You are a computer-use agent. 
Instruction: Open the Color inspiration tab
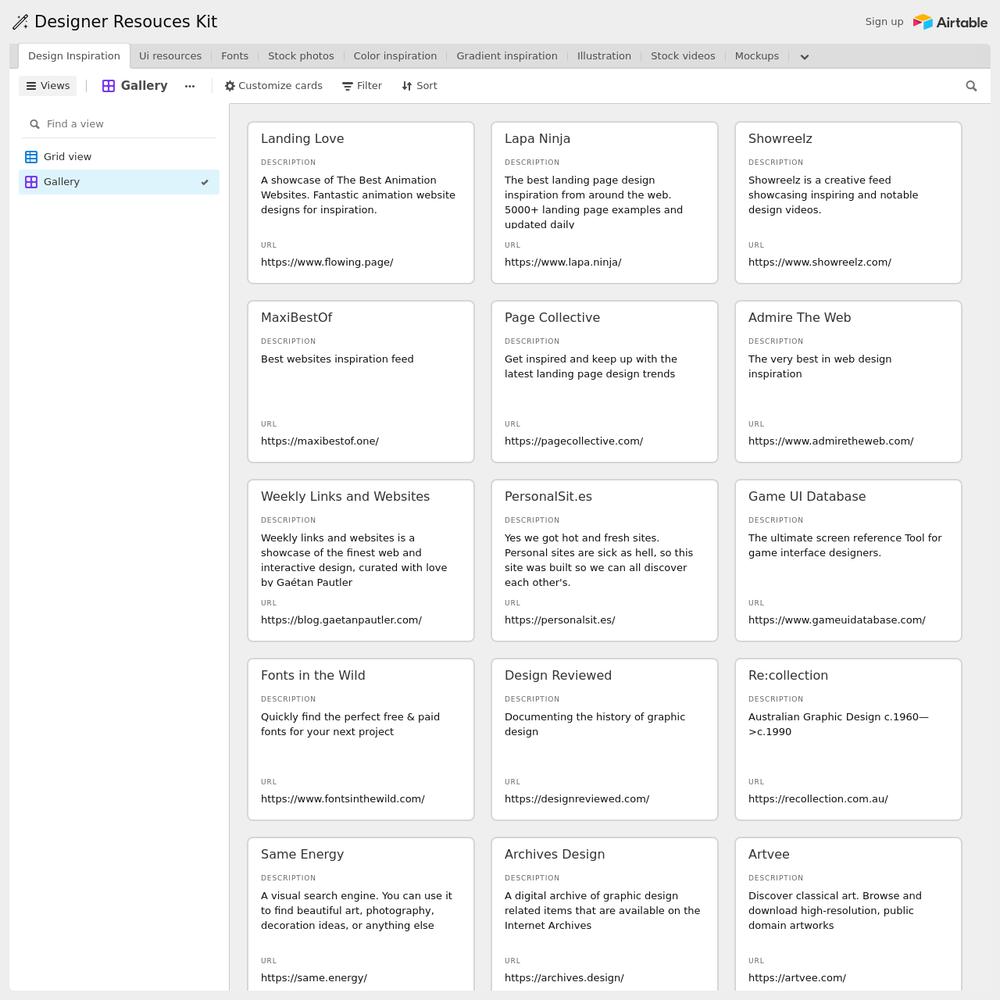(x=395, y=56)
